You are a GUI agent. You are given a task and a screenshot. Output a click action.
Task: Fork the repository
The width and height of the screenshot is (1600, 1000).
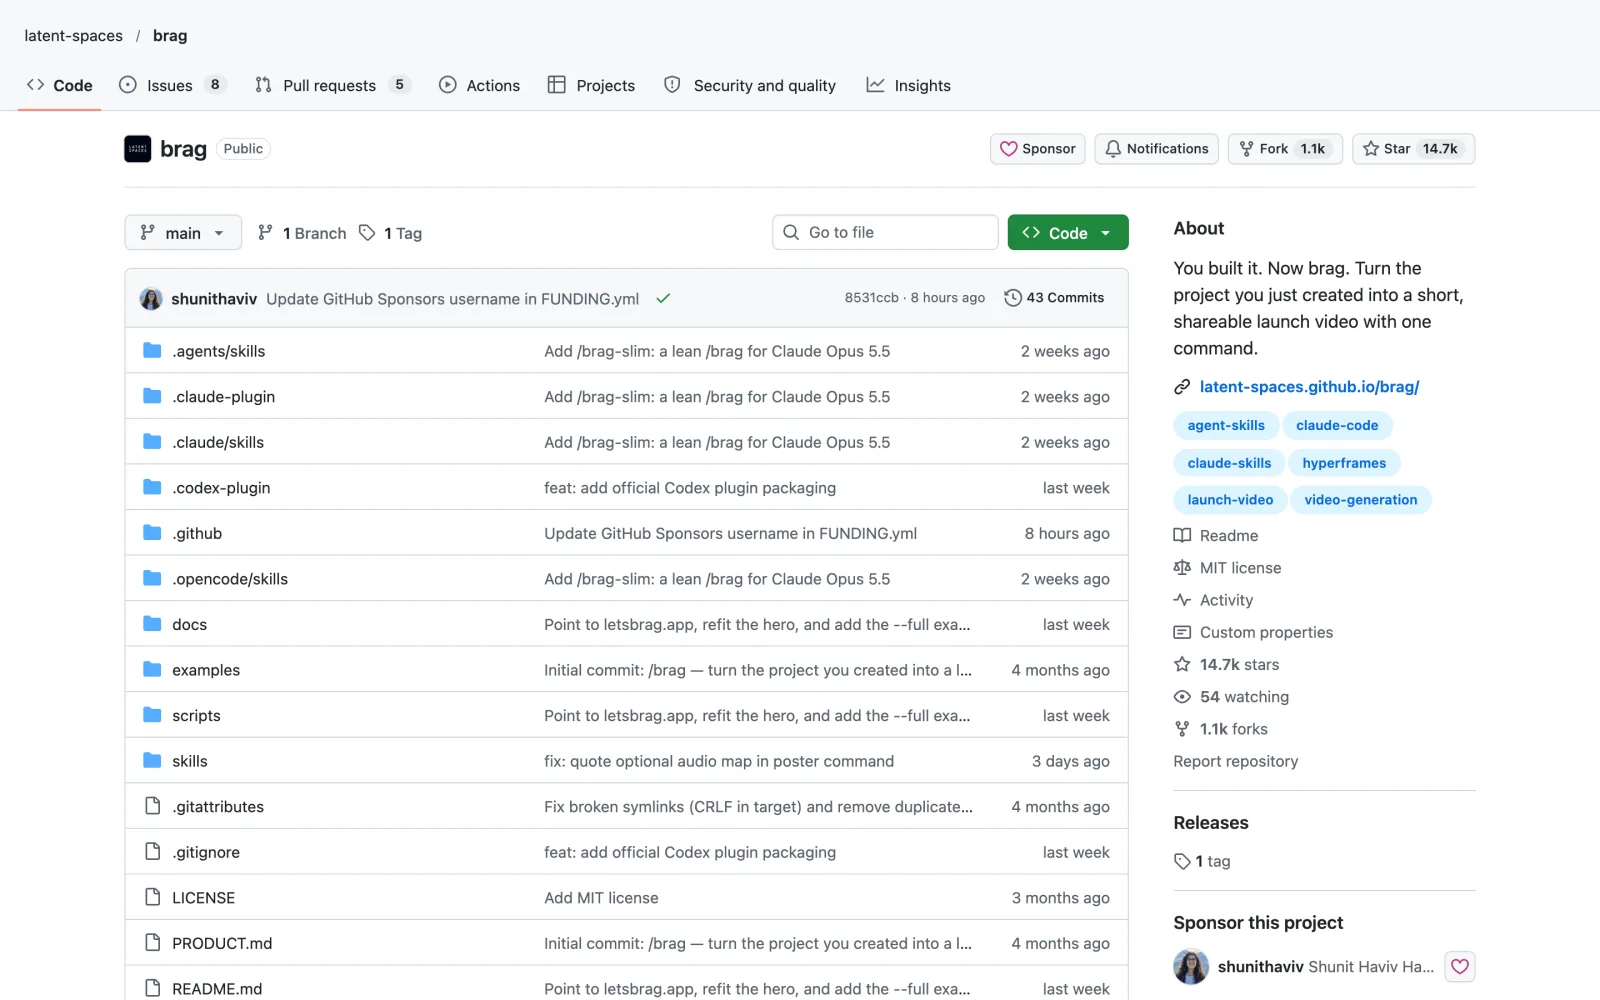tap(1285, 149)
